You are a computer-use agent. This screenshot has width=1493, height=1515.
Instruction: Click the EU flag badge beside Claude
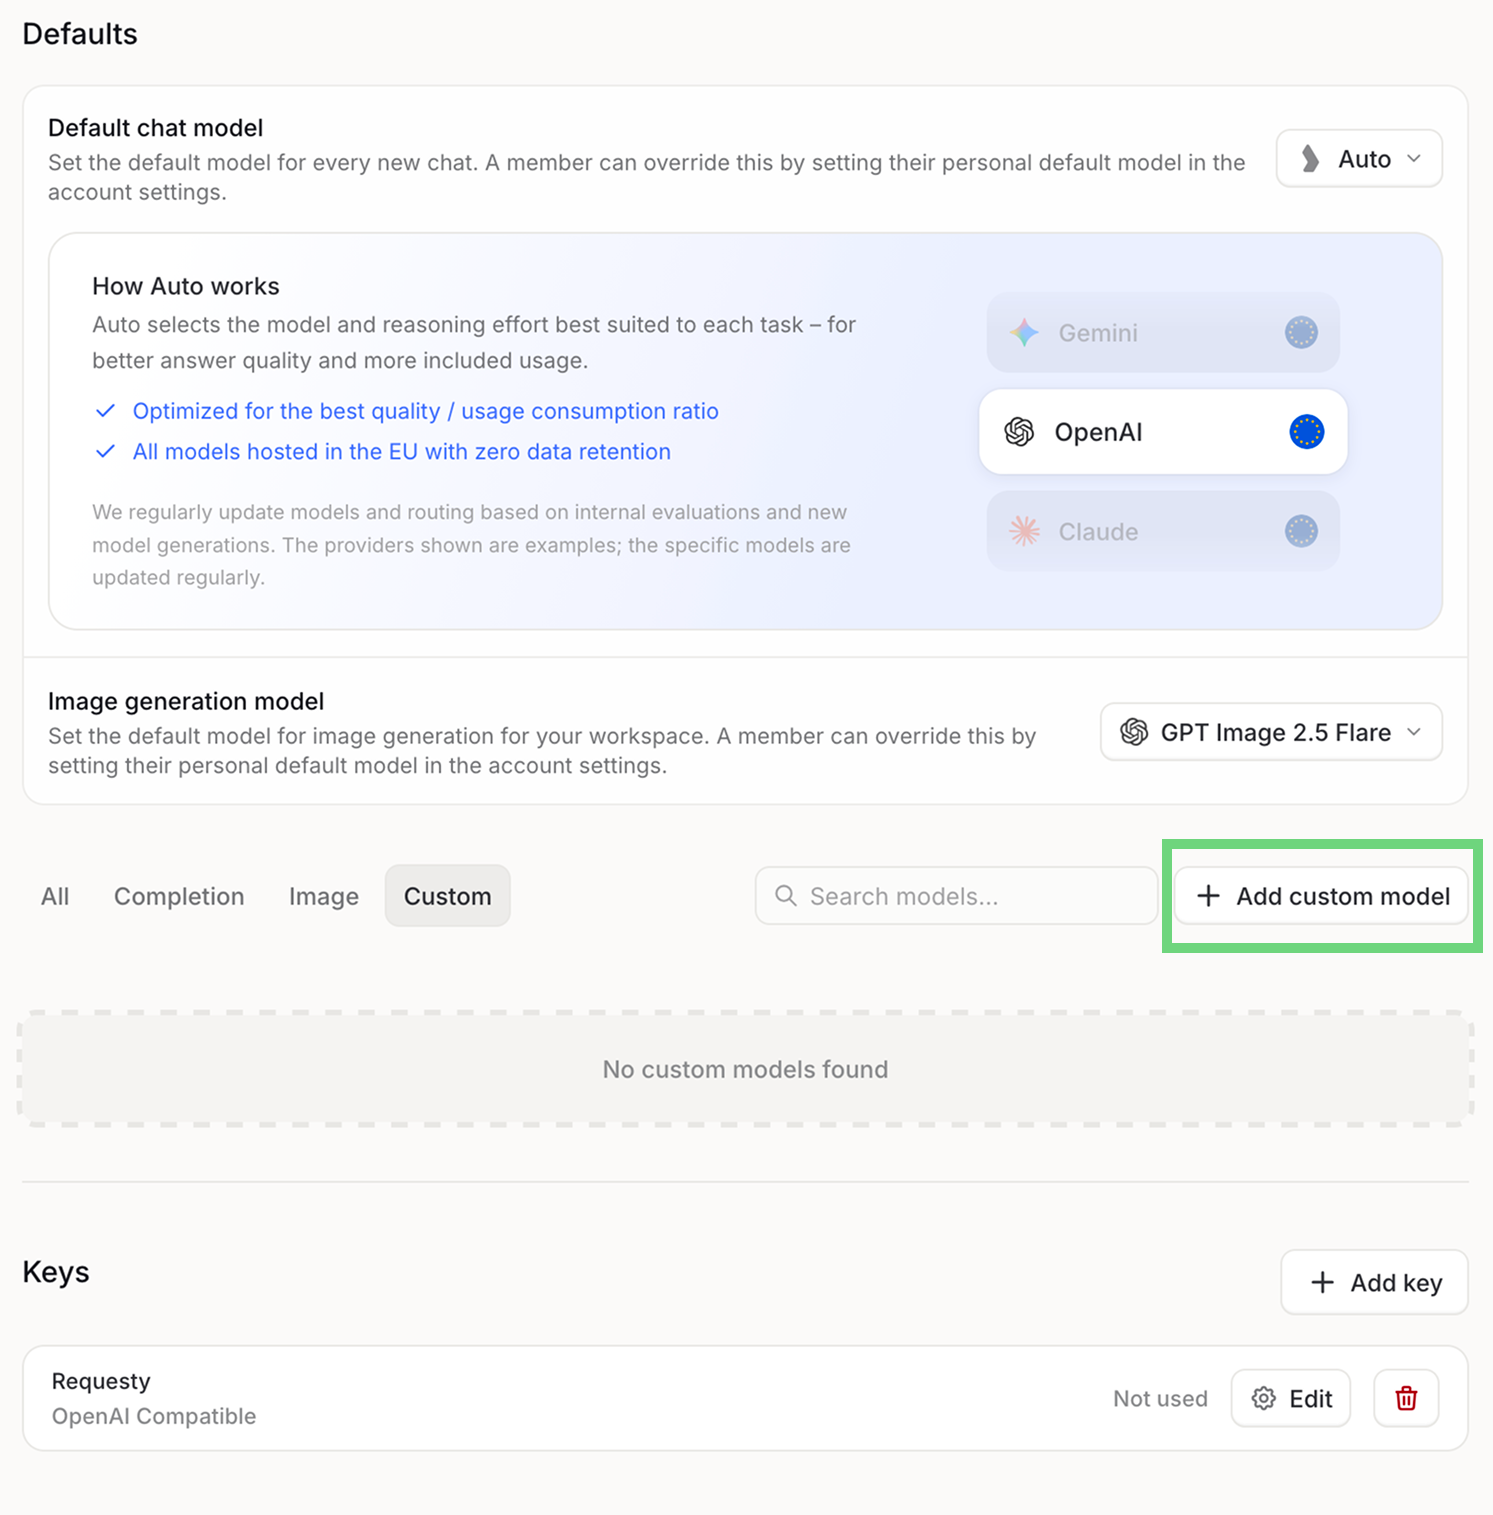[1301, 531]
